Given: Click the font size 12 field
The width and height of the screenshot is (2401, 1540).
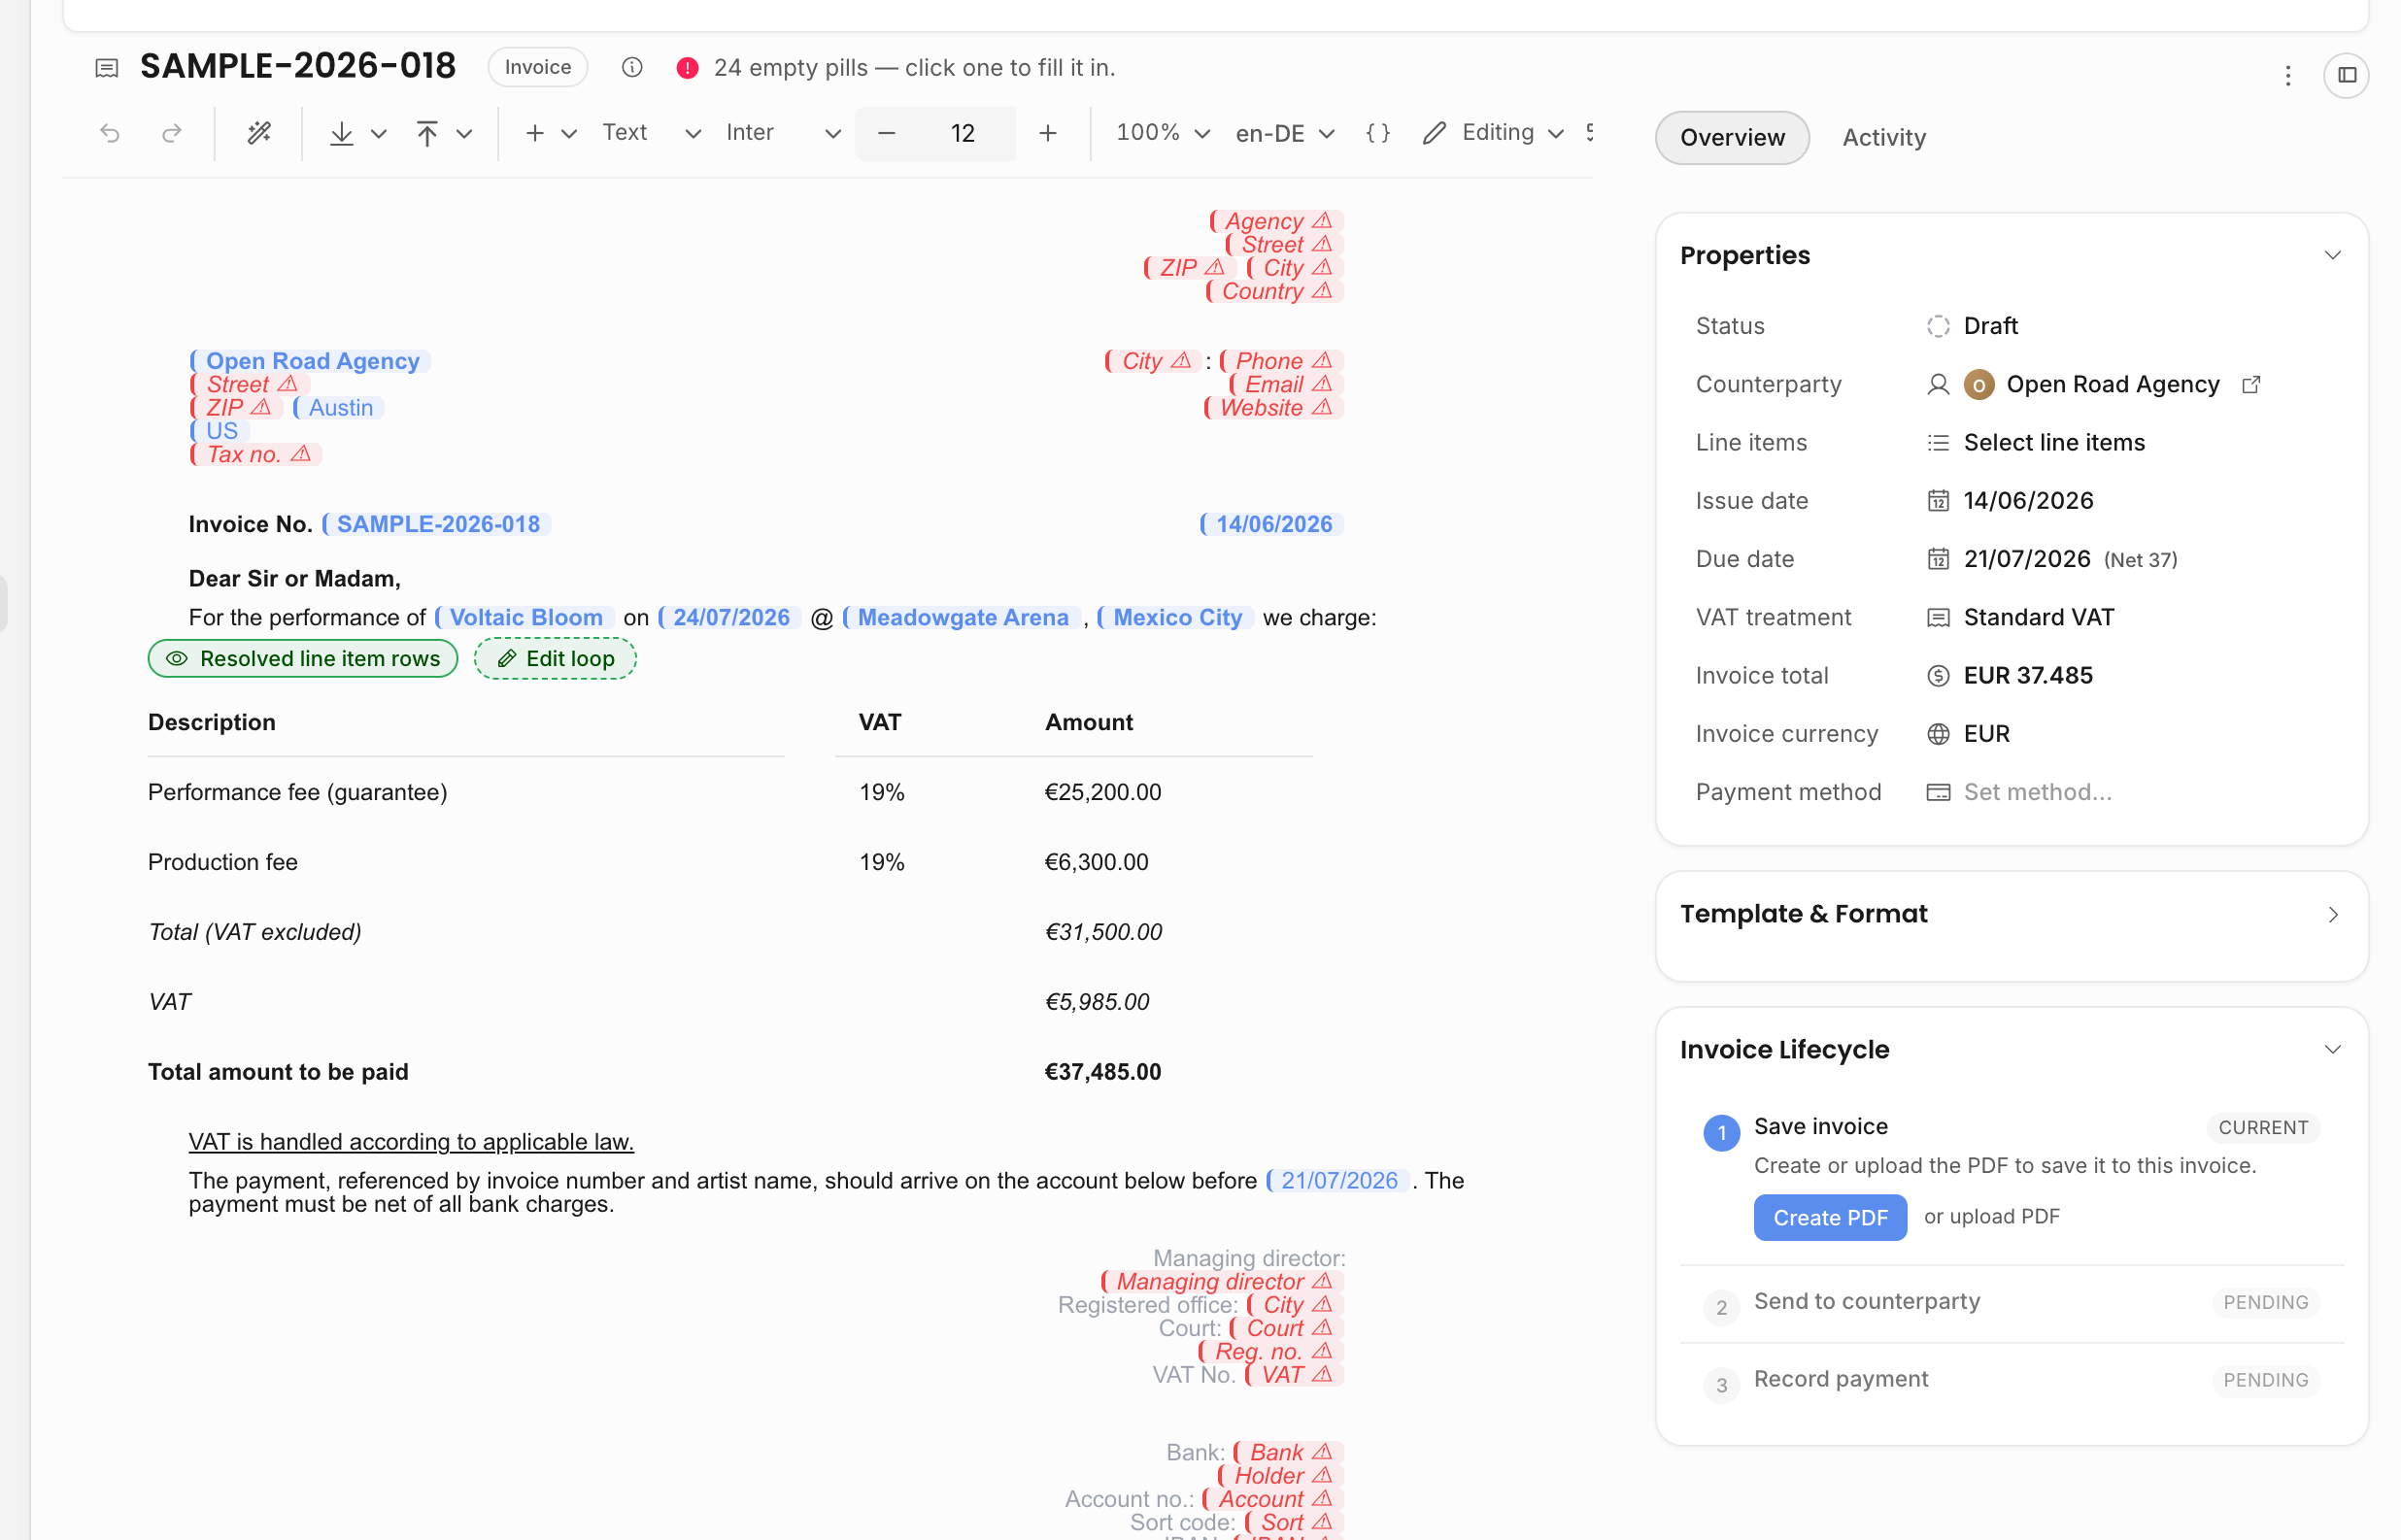Looking at the screenshot, I should [x=962, y=133].
